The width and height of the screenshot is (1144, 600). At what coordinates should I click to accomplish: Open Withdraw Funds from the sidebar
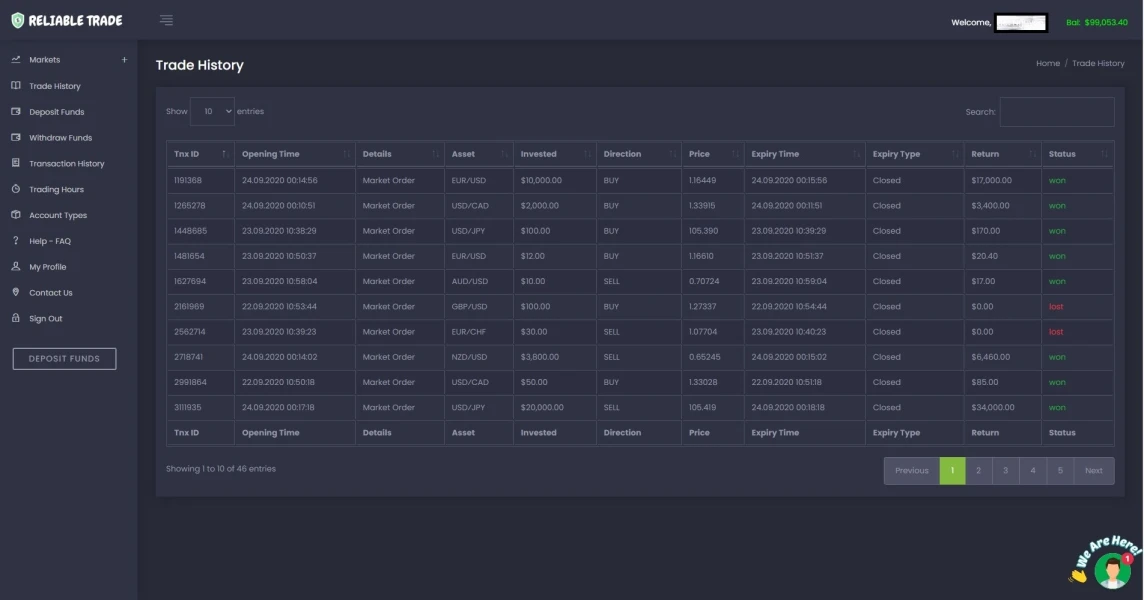[x=60, y=138]
